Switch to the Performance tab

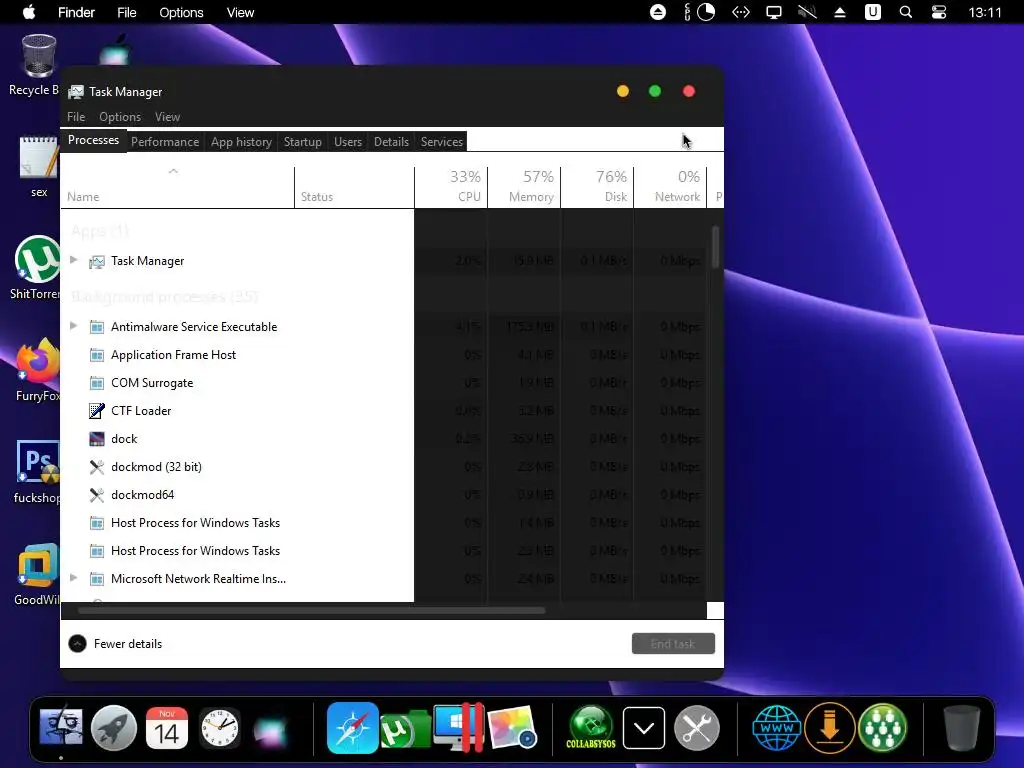click(x=165, y=142)
